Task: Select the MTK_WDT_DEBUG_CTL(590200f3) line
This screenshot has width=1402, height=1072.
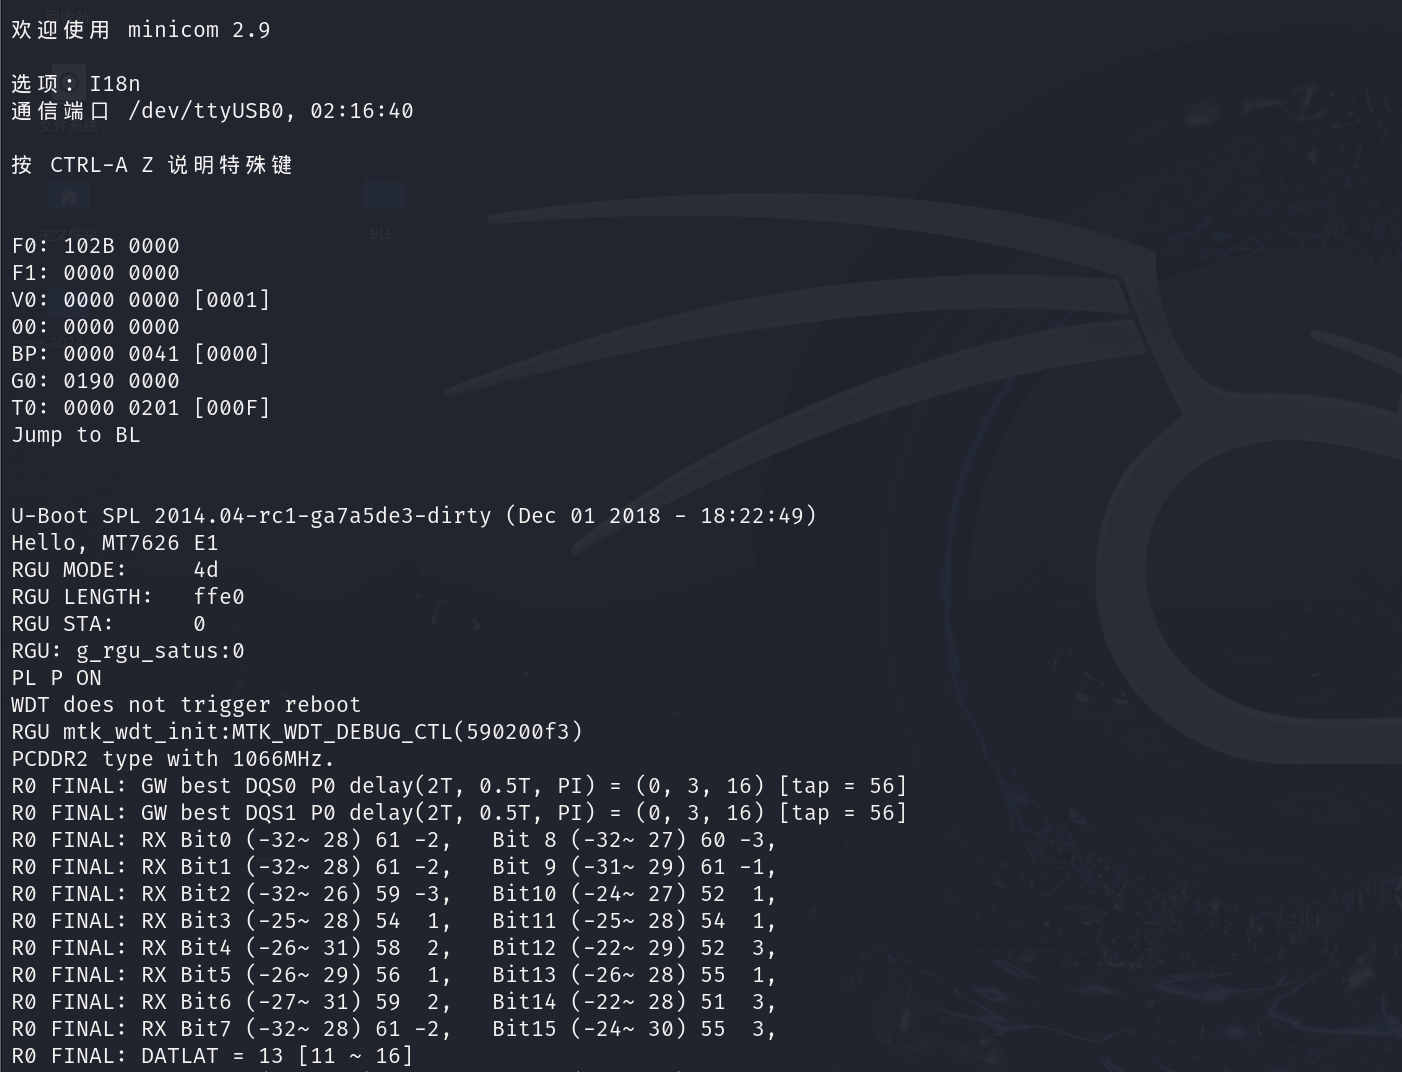Action: point(297,732)
